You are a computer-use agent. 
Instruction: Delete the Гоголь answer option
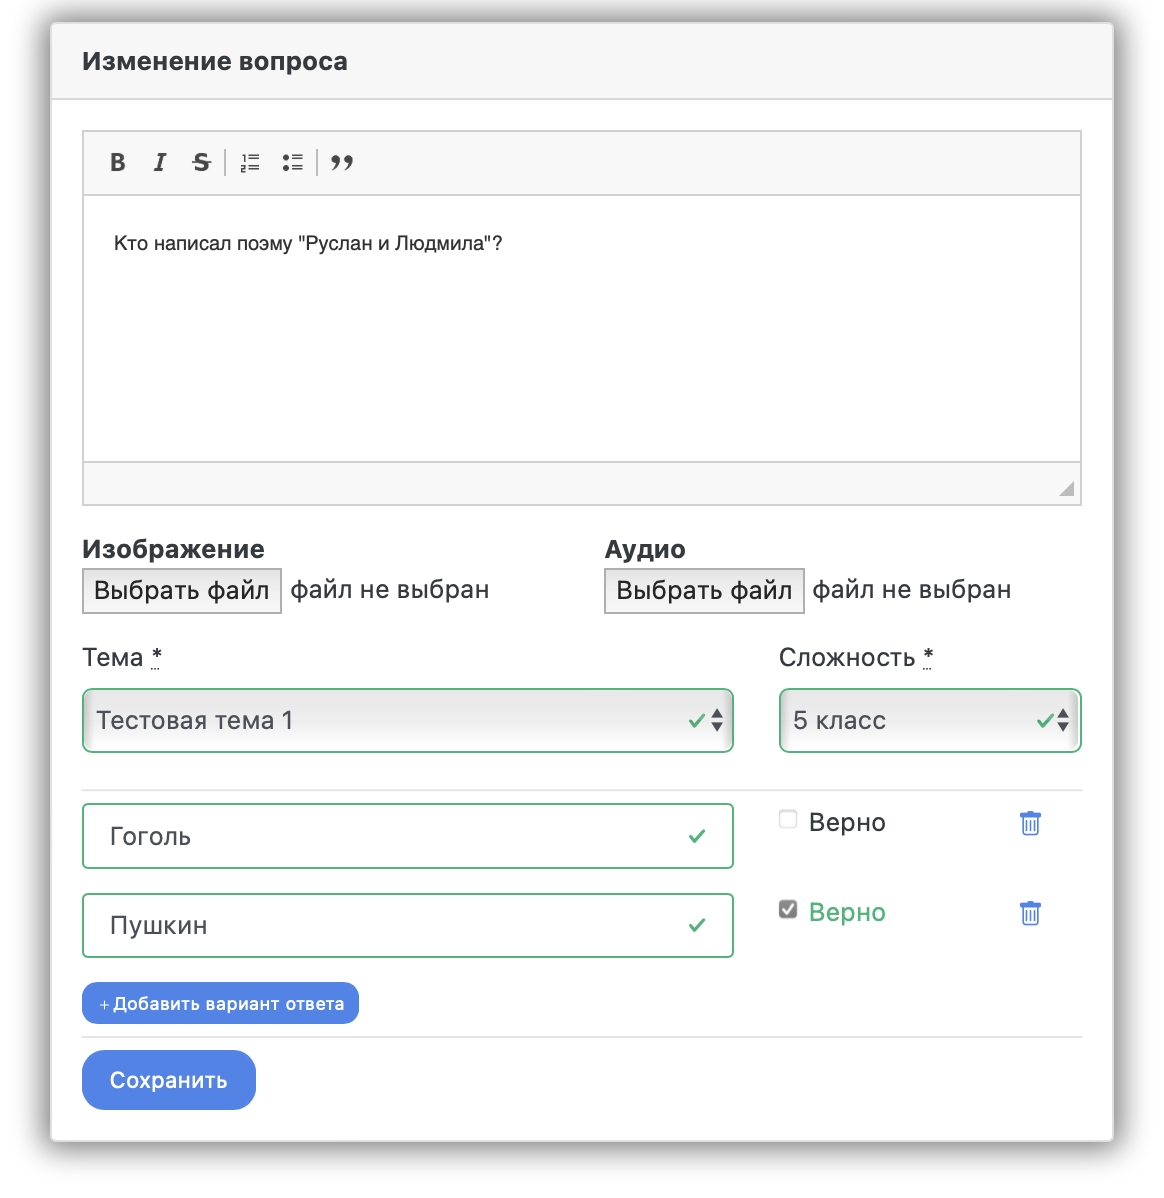click(x=1030, y=823)
